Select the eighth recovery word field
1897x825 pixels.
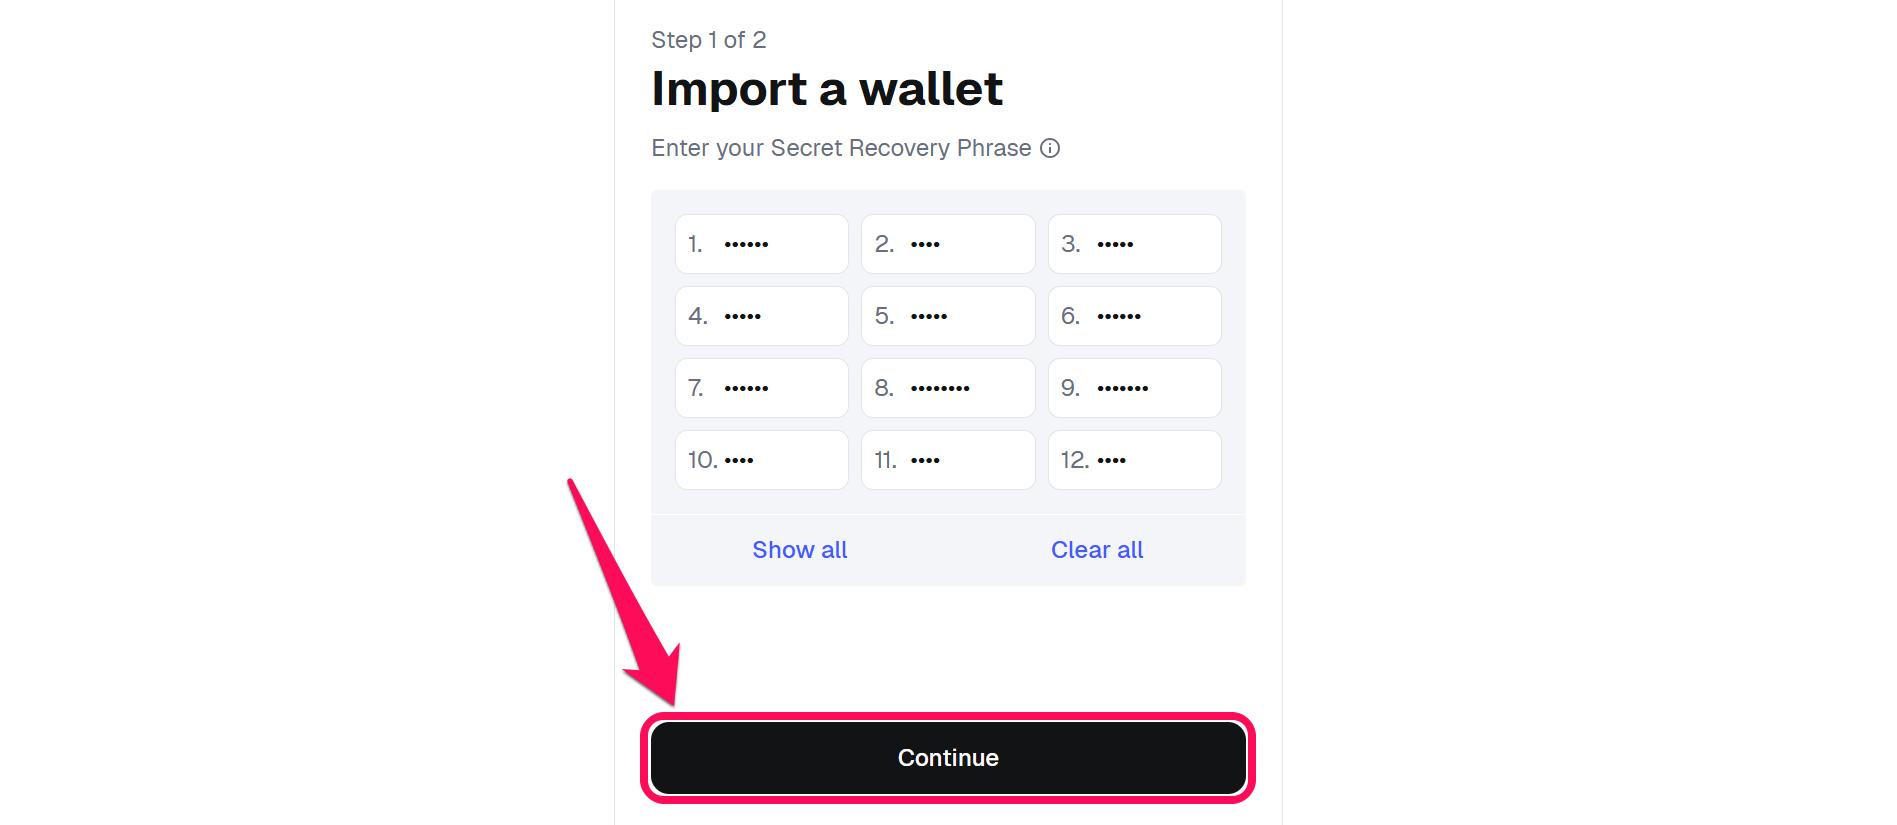(x=948, y=388)
